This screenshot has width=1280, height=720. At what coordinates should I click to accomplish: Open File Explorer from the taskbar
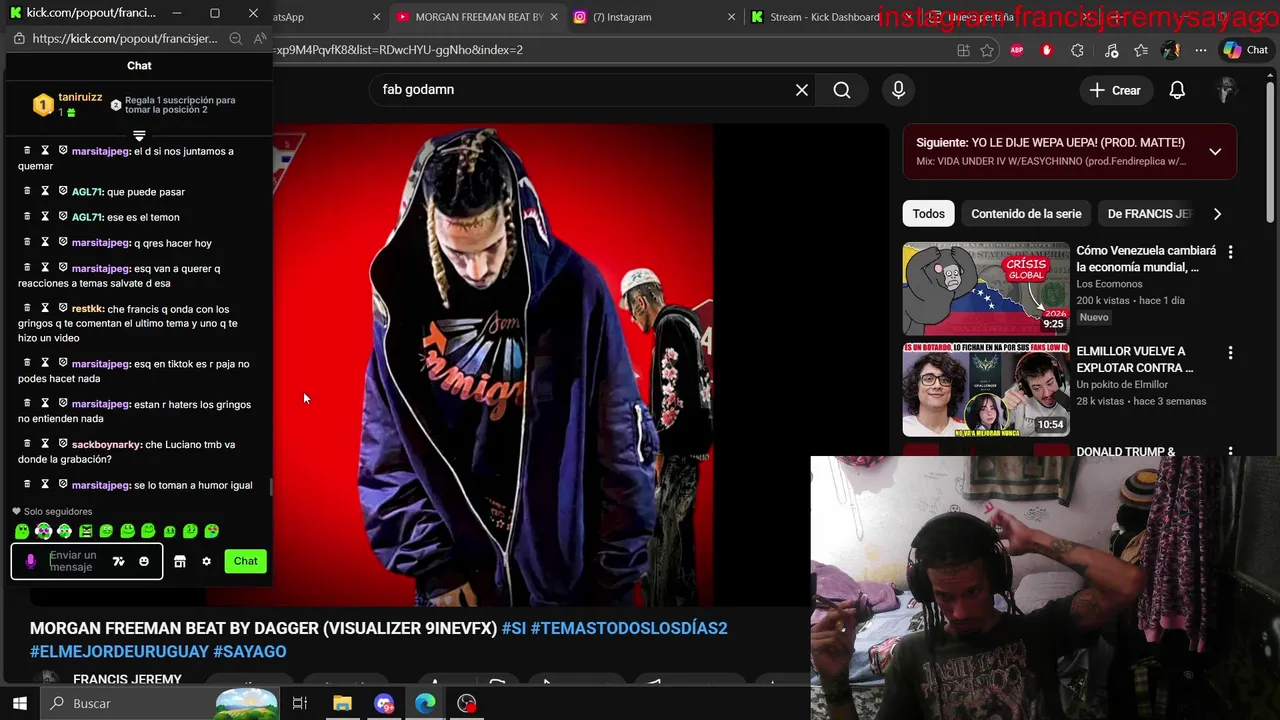[x=342, y=704]
